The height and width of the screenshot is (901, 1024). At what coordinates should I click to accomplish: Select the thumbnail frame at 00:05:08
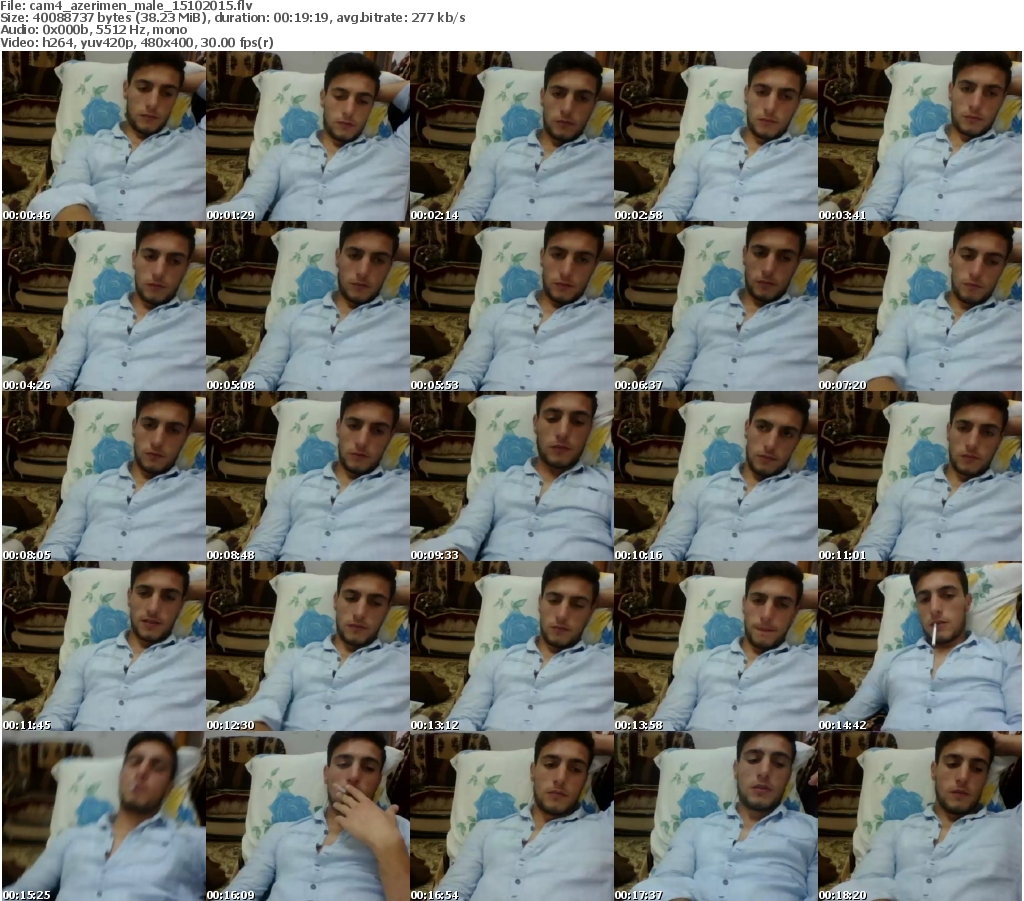(x=308, y=306)
